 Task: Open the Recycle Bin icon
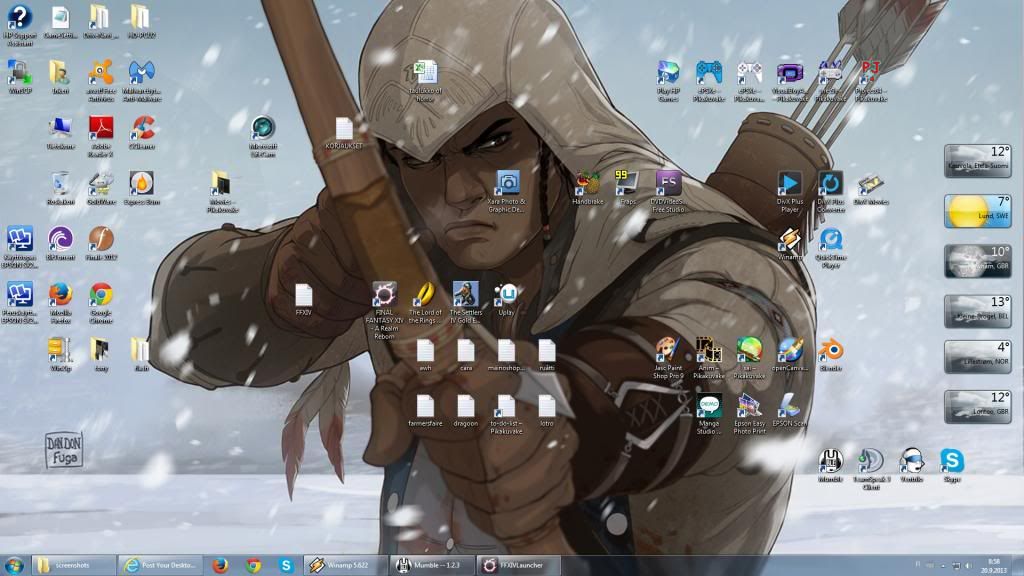(60, 188)
